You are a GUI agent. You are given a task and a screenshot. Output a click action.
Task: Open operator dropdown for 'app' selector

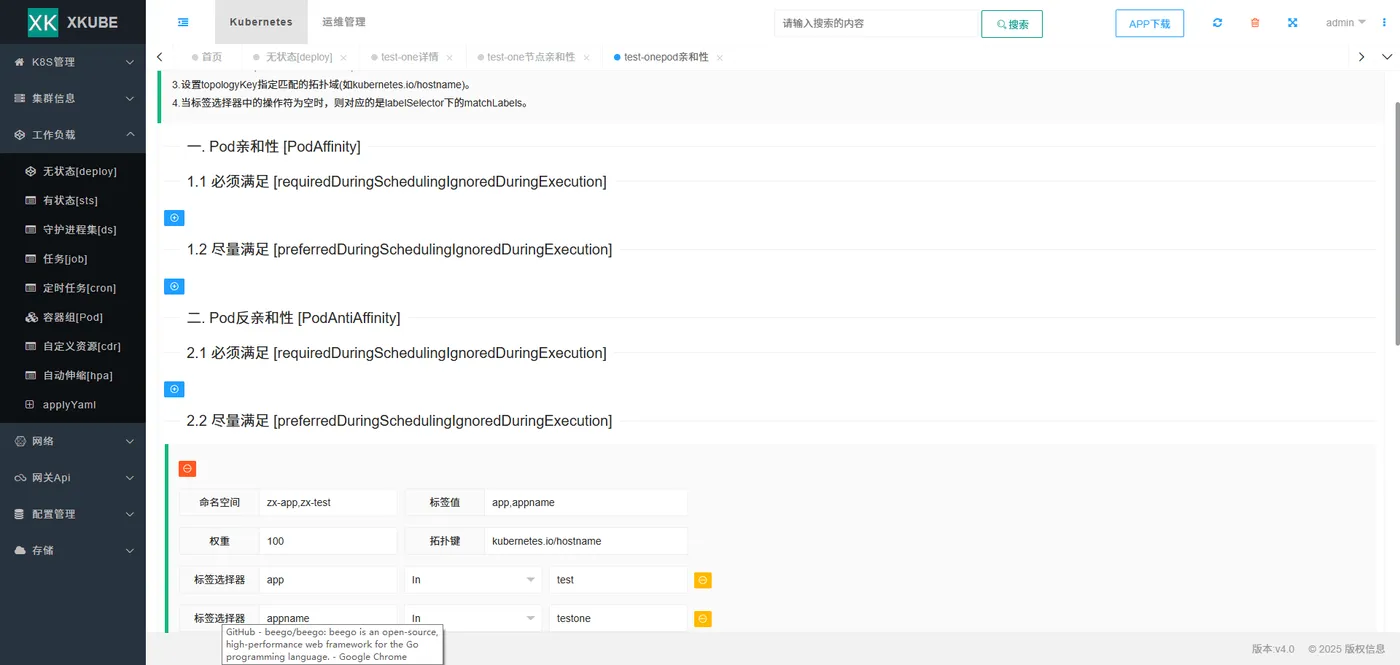click(473, 580)
